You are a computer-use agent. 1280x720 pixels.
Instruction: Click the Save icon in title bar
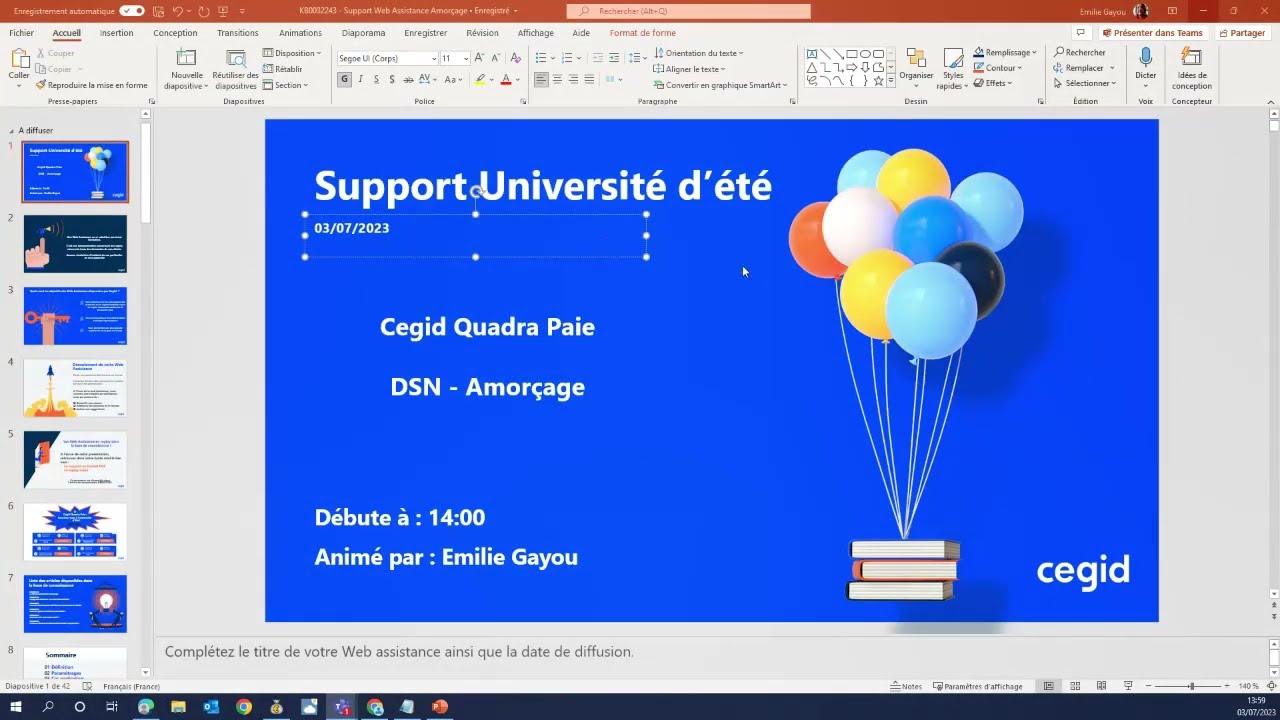(156, 11)
